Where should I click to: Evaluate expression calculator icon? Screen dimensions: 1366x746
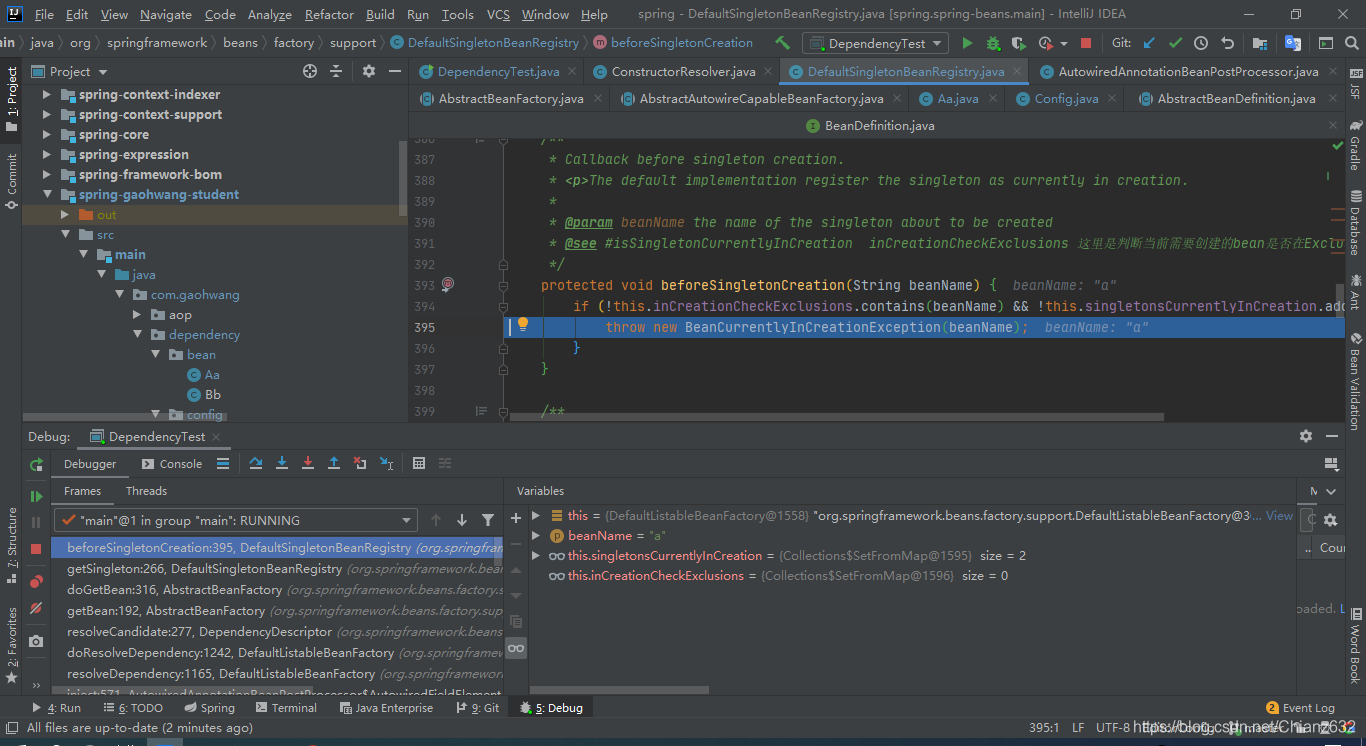point(419,463)
